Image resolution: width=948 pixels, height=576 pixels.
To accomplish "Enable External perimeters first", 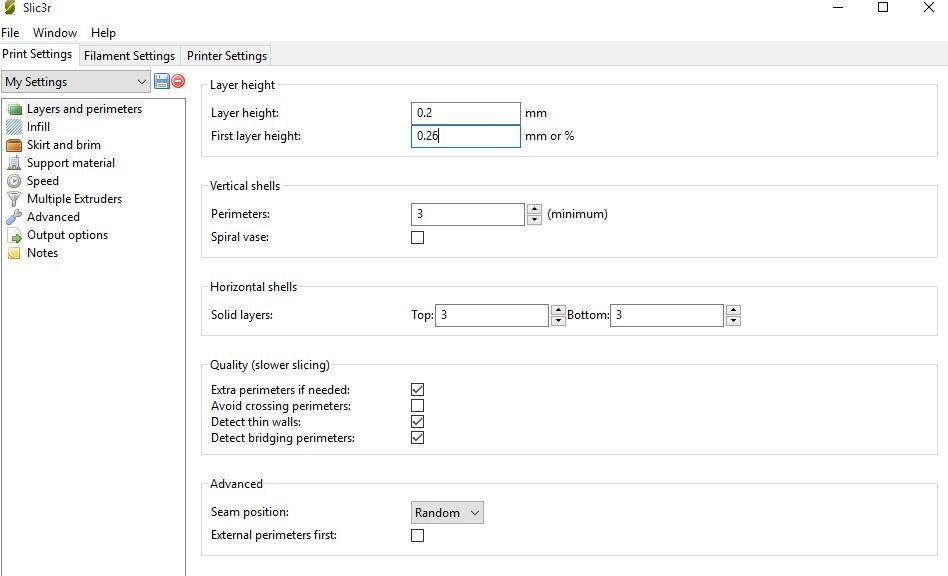I will click(x=417, y=536).
